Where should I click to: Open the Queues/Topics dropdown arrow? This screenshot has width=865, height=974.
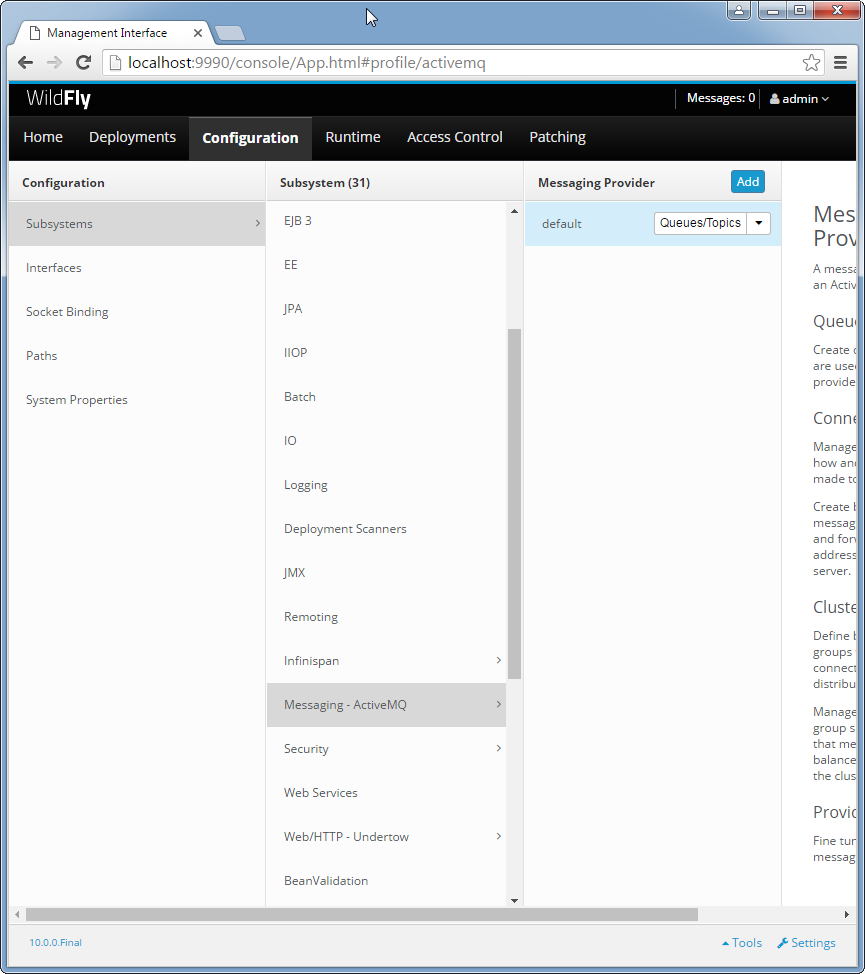point(758,224)
